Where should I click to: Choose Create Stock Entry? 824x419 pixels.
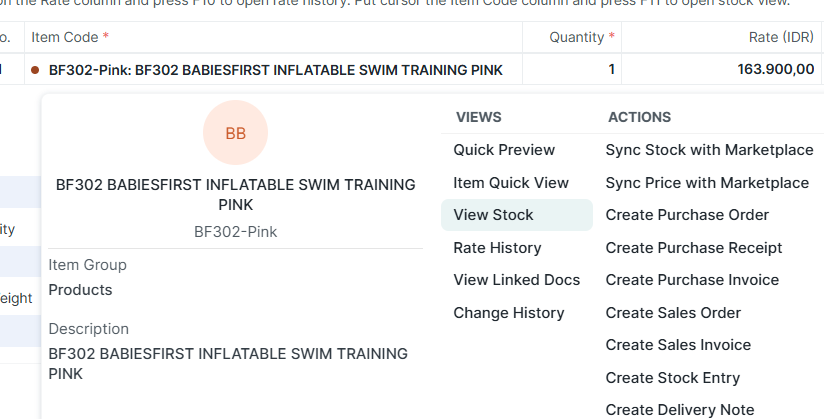[673, 378]
